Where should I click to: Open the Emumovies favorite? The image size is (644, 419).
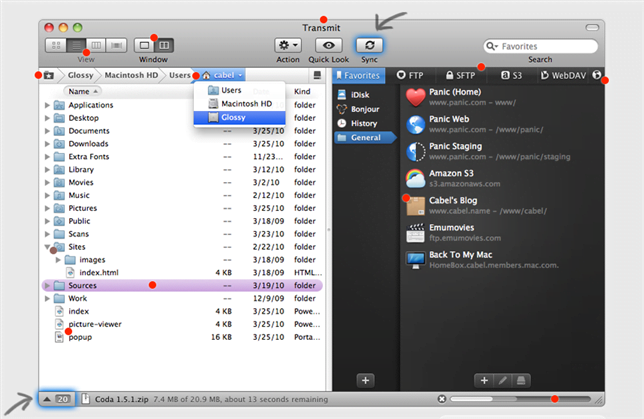tap(502, 233)
